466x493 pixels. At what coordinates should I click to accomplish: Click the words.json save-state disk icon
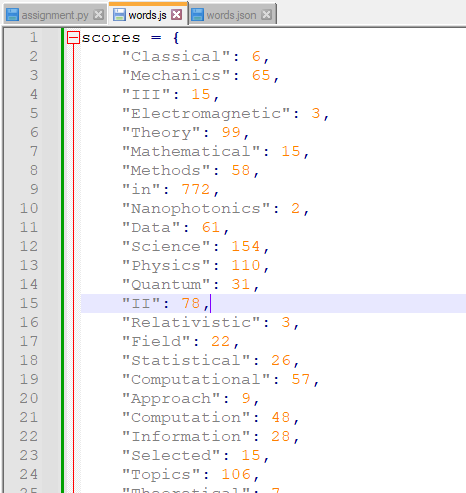[x=197, y=15]
